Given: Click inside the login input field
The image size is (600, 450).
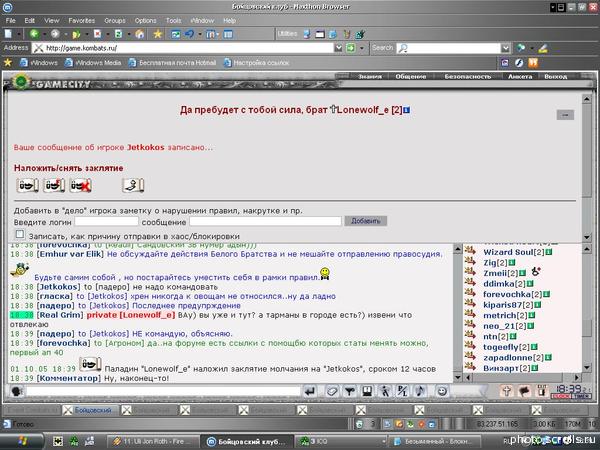Looking at the screenshot, I should coord(106,221).
